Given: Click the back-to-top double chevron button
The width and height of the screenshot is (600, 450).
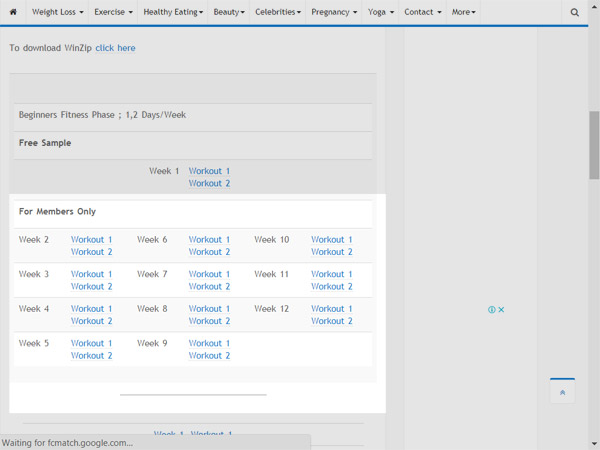Looking at the screenshot, I should (x=562, y=391).
